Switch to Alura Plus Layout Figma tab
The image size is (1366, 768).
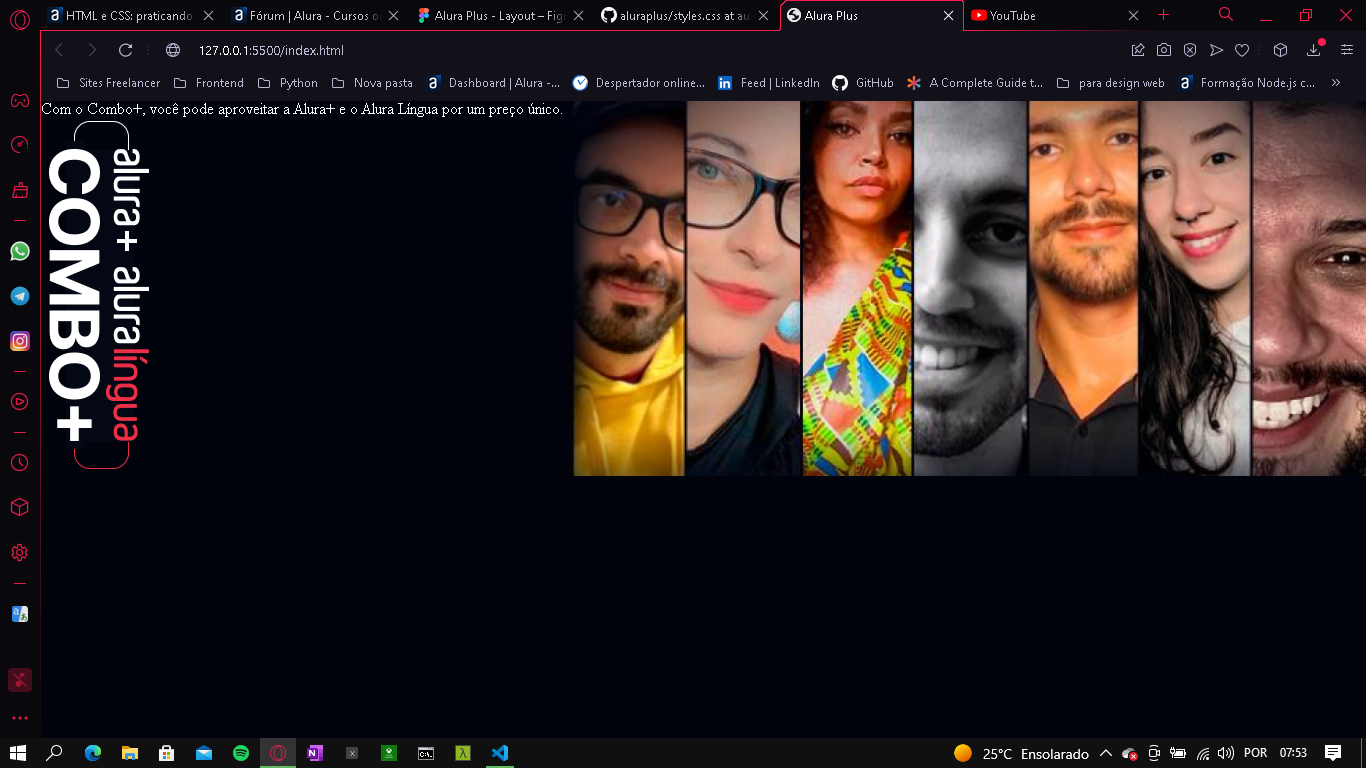click(500, 16)
